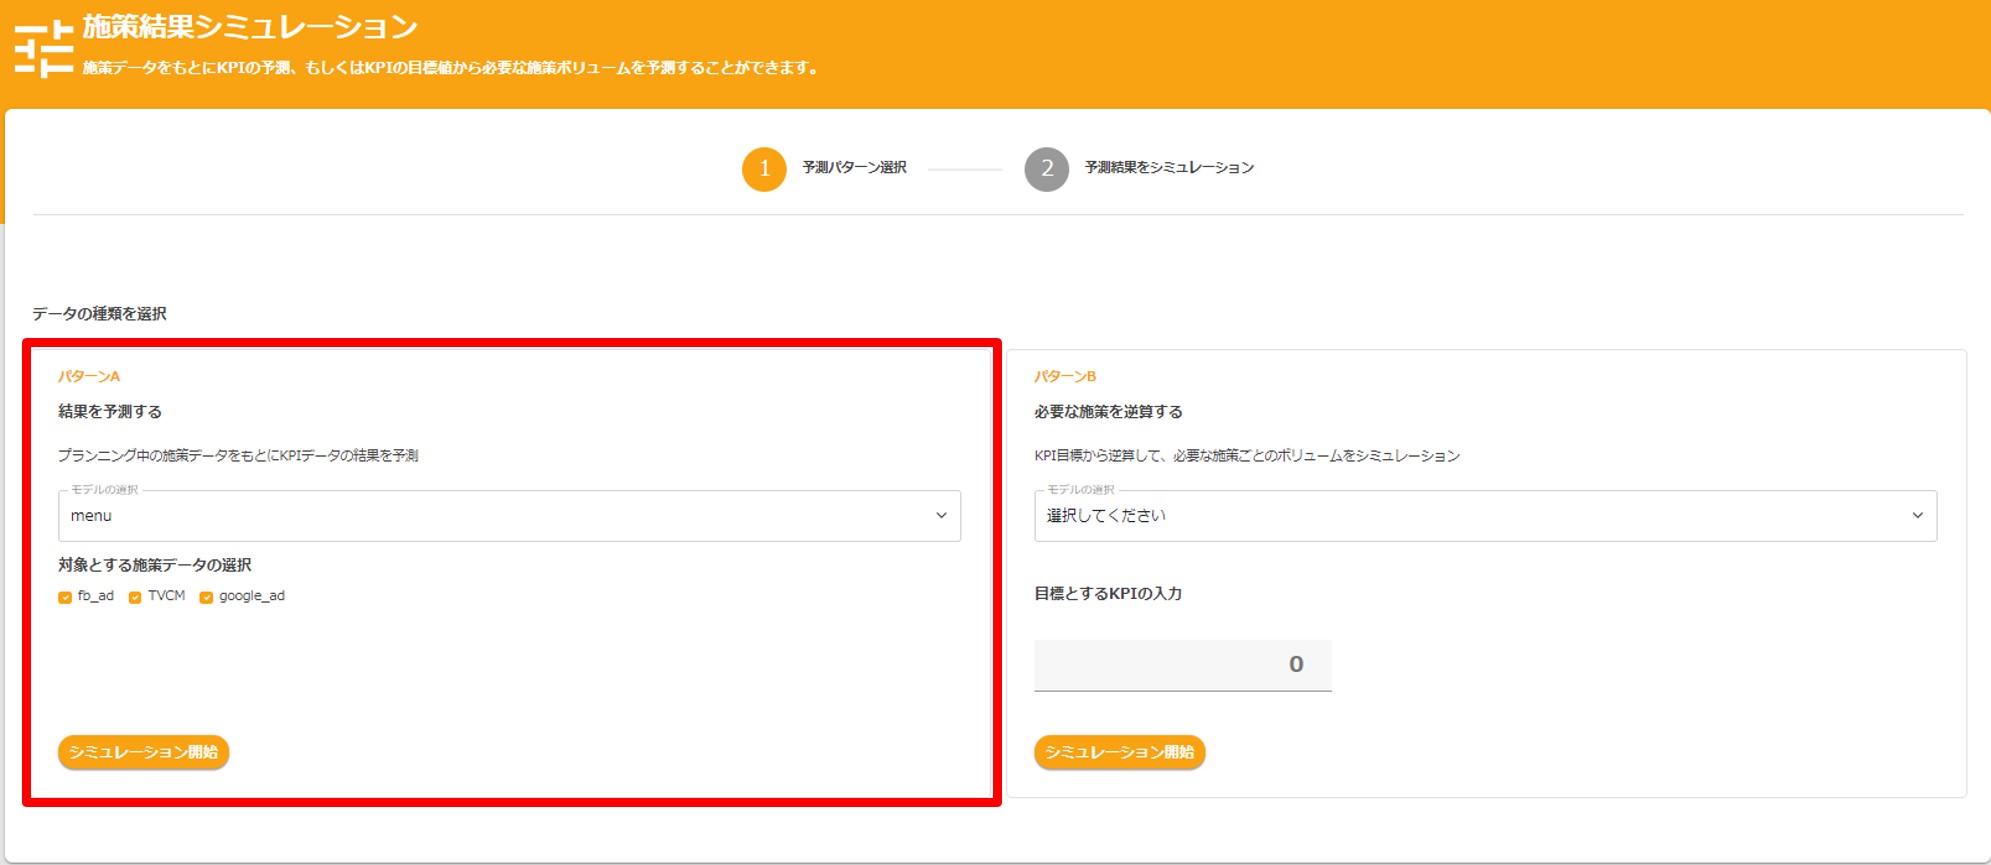Click chevron arrow of Pattern A model select
The width and height of the screenshot is (1991, 865).
tap(941, 516)
